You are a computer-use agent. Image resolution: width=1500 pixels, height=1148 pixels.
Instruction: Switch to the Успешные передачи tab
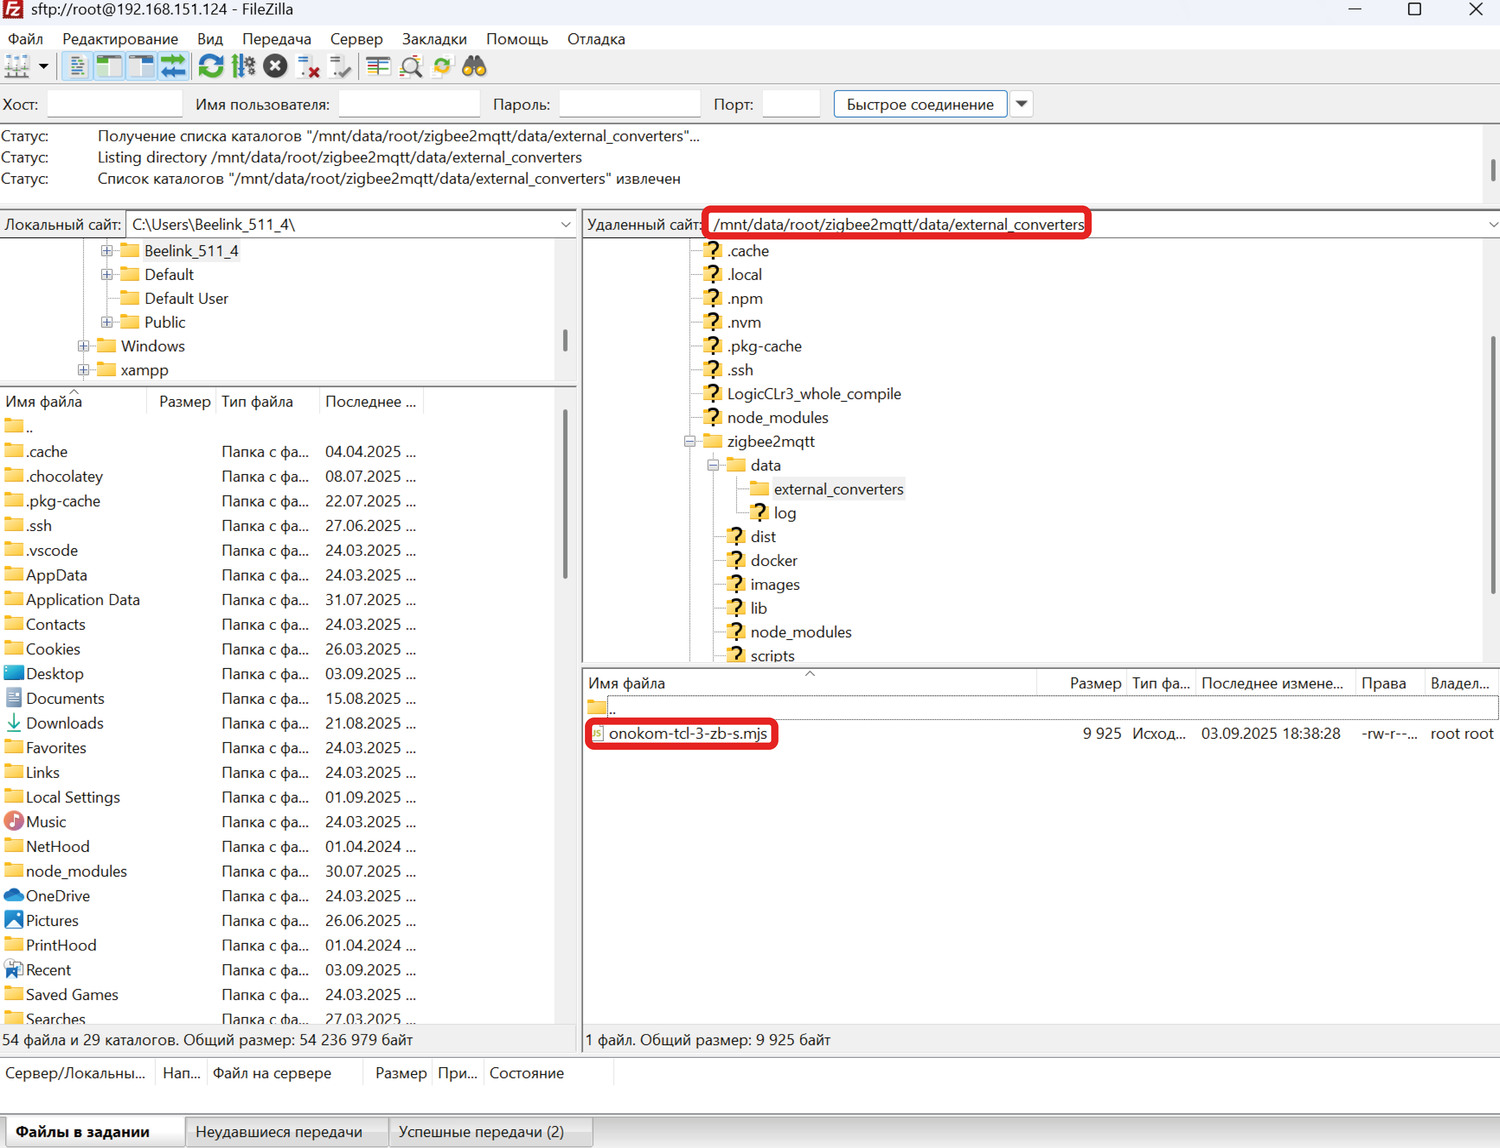[481, 1131]
